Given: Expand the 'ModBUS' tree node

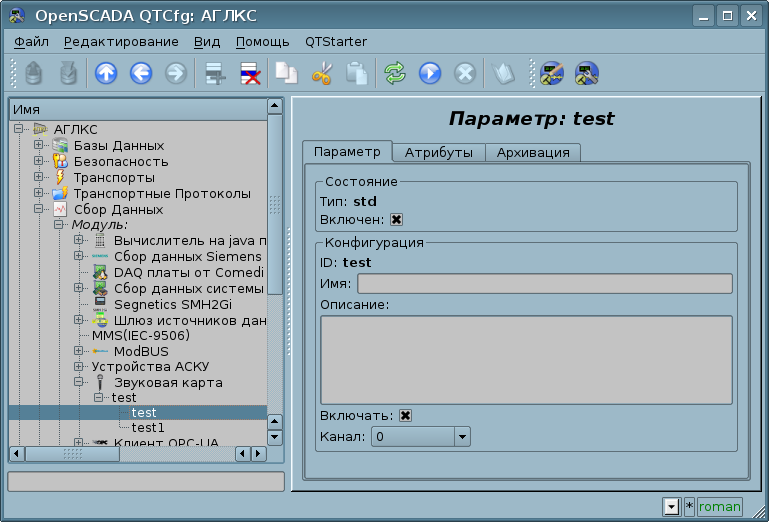Looking at the screenshot, I should point(78,351).
